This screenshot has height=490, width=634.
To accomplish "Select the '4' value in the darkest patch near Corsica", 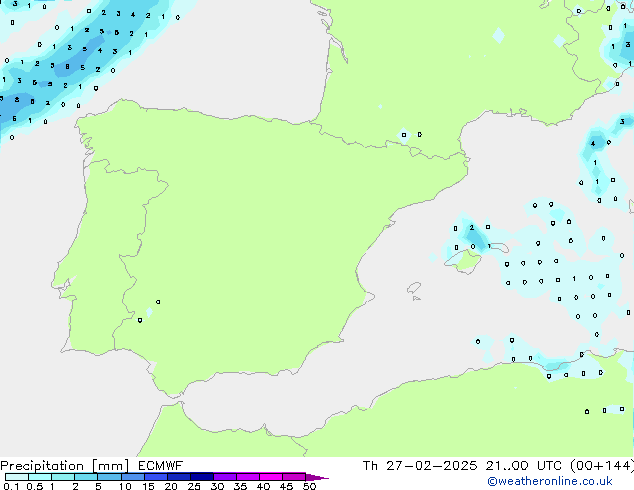I will click(593, 144).
